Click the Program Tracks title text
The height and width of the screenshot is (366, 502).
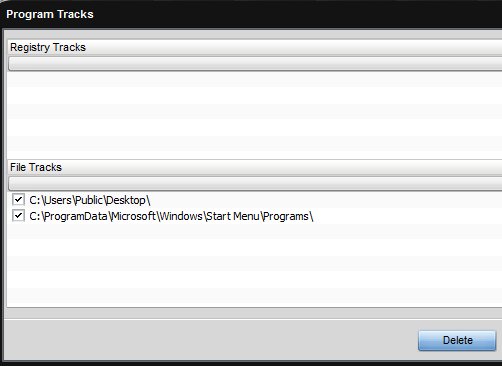tap(50, 14)
